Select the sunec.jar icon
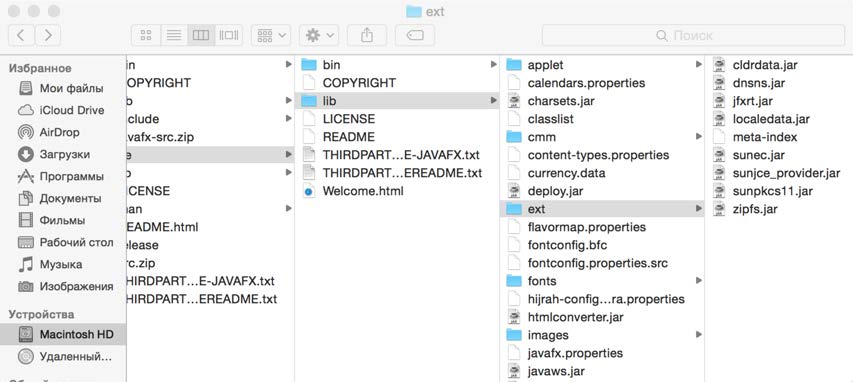Image resolution: width=853 pixels, height=382 pixels. tap(719, 155)
